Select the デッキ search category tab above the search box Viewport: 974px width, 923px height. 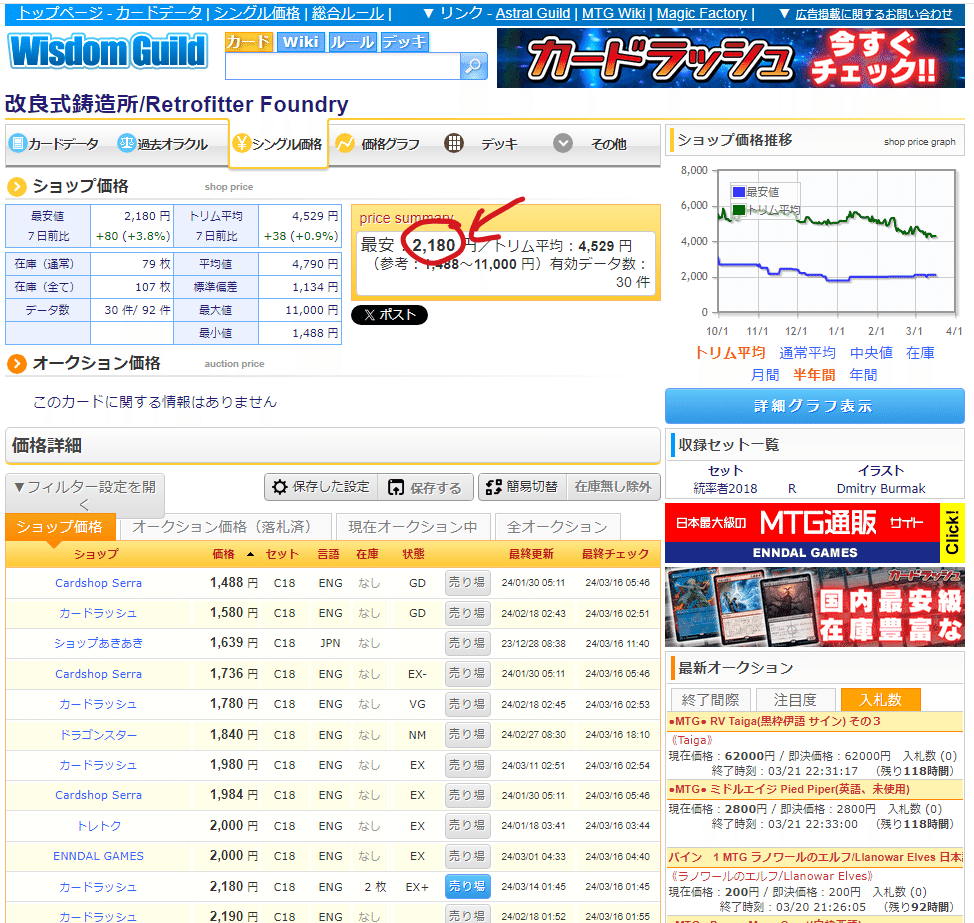(x=404, y=42)
